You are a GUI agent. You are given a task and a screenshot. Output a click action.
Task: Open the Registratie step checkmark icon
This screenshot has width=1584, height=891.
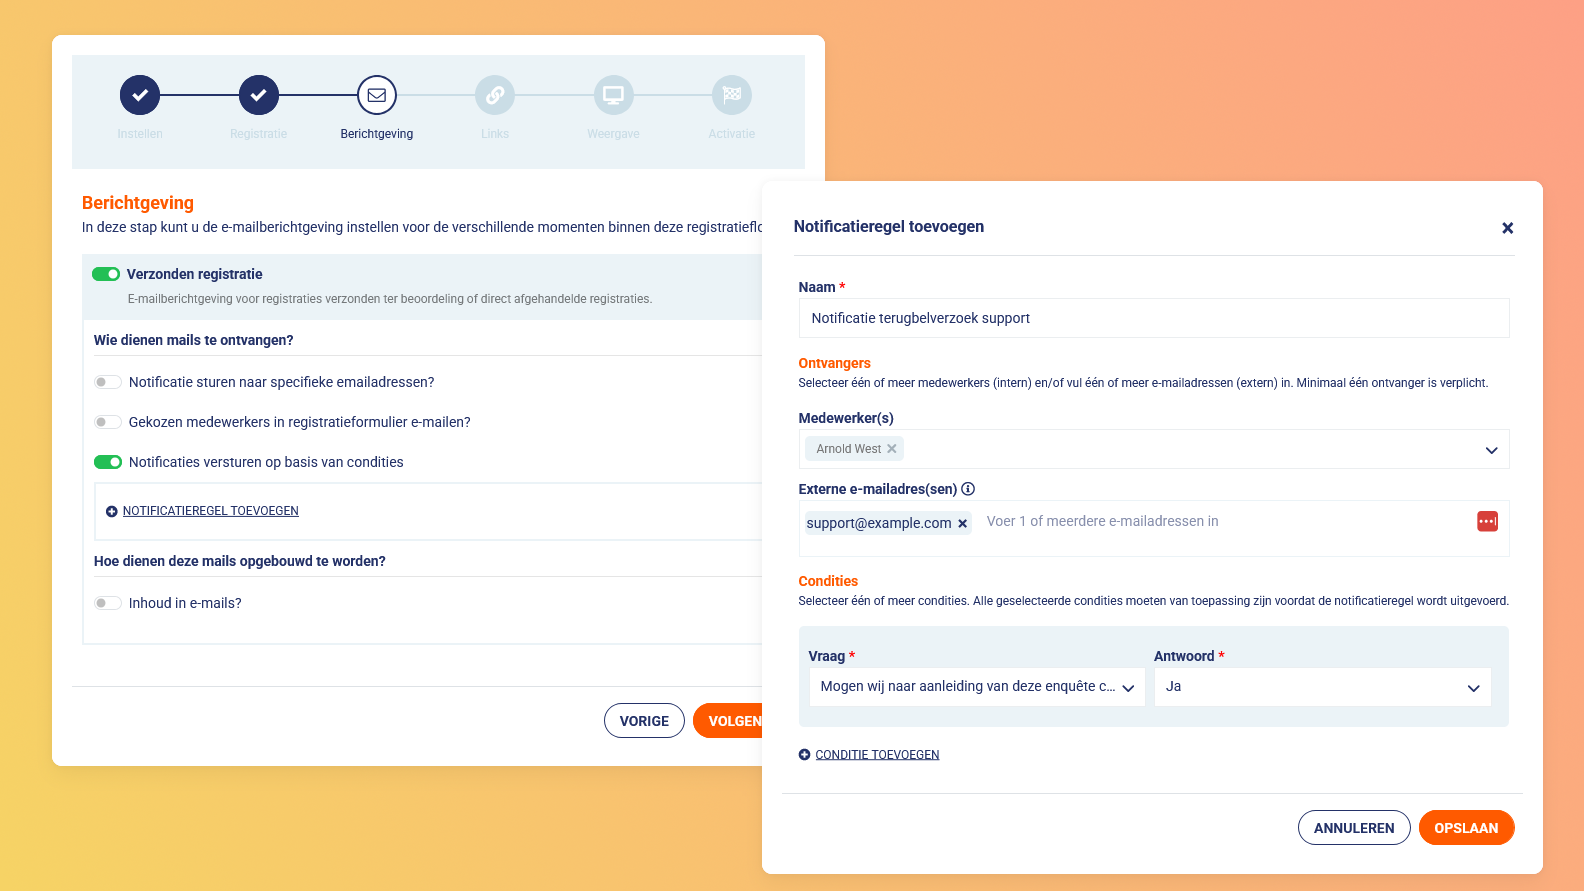259,95
